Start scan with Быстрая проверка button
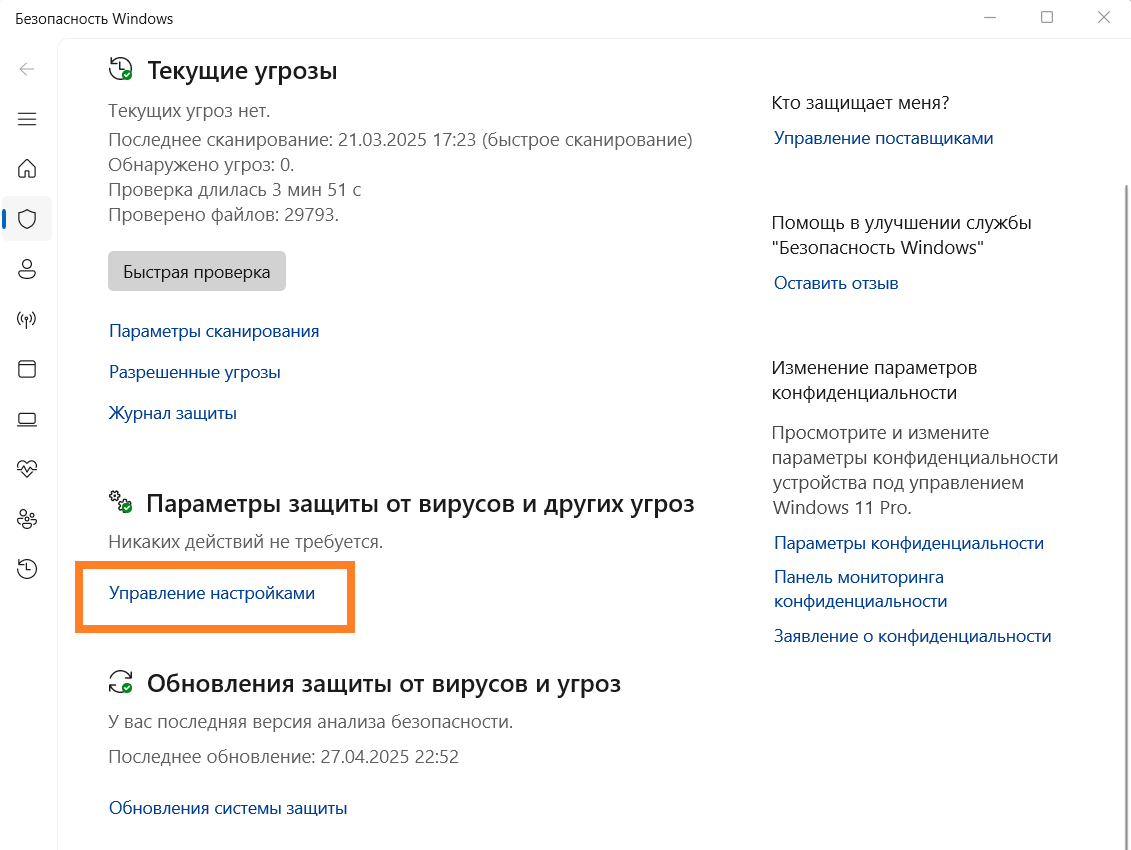Viewport: 1131px width, 850px height. (x=197, y=271)
